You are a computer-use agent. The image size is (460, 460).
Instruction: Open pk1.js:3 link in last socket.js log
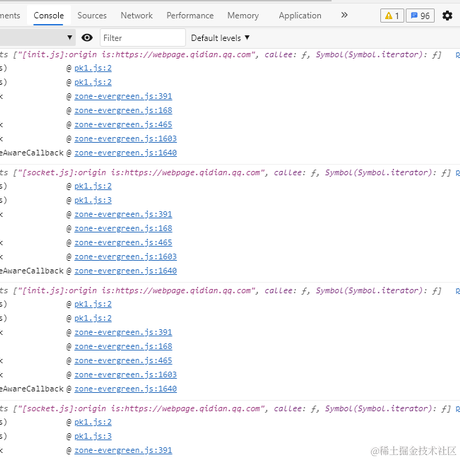pyautogui.click(x=93, y=436)
